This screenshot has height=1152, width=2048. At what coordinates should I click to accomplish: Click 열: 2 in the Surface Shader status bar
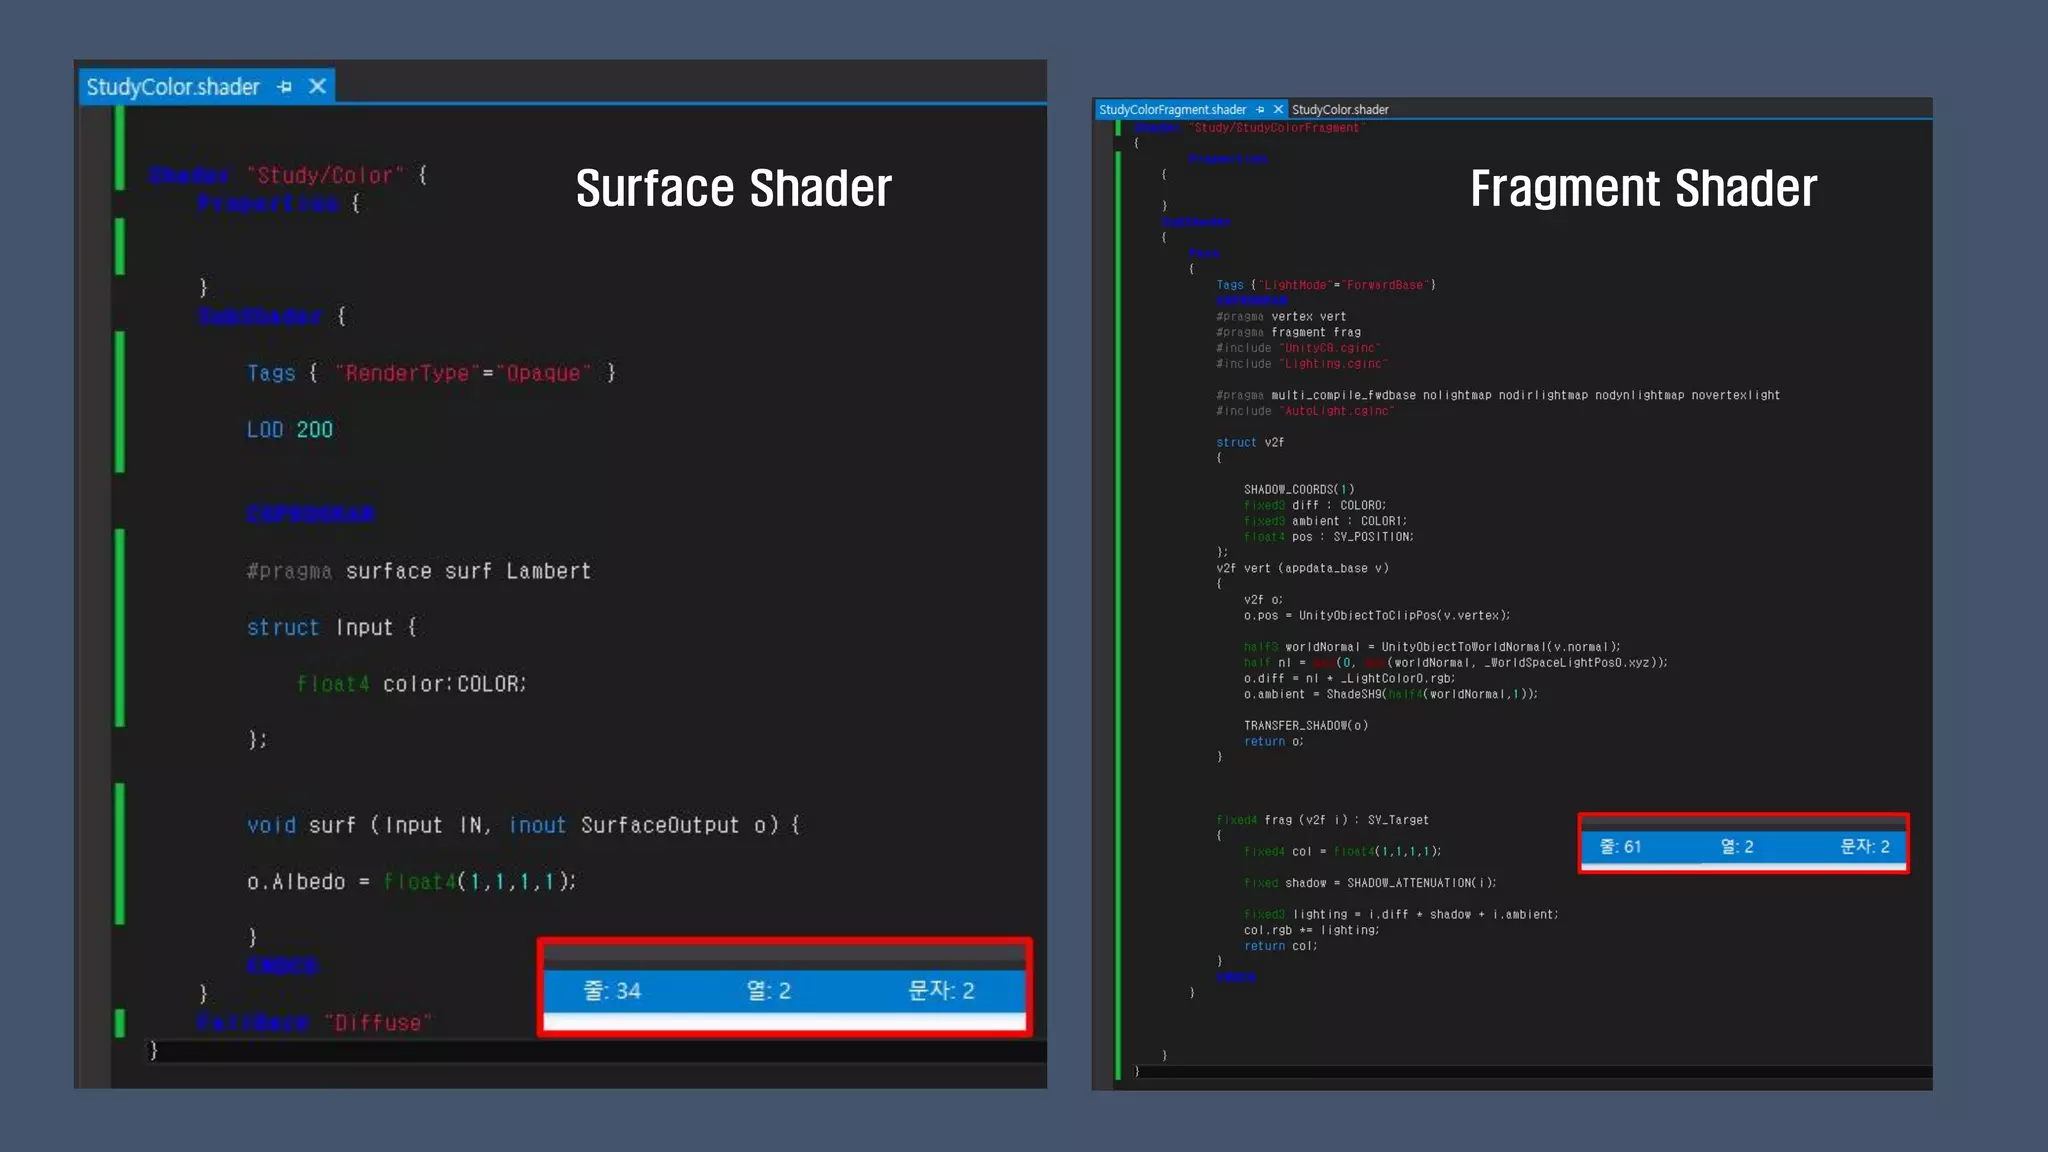click(769, 991)
